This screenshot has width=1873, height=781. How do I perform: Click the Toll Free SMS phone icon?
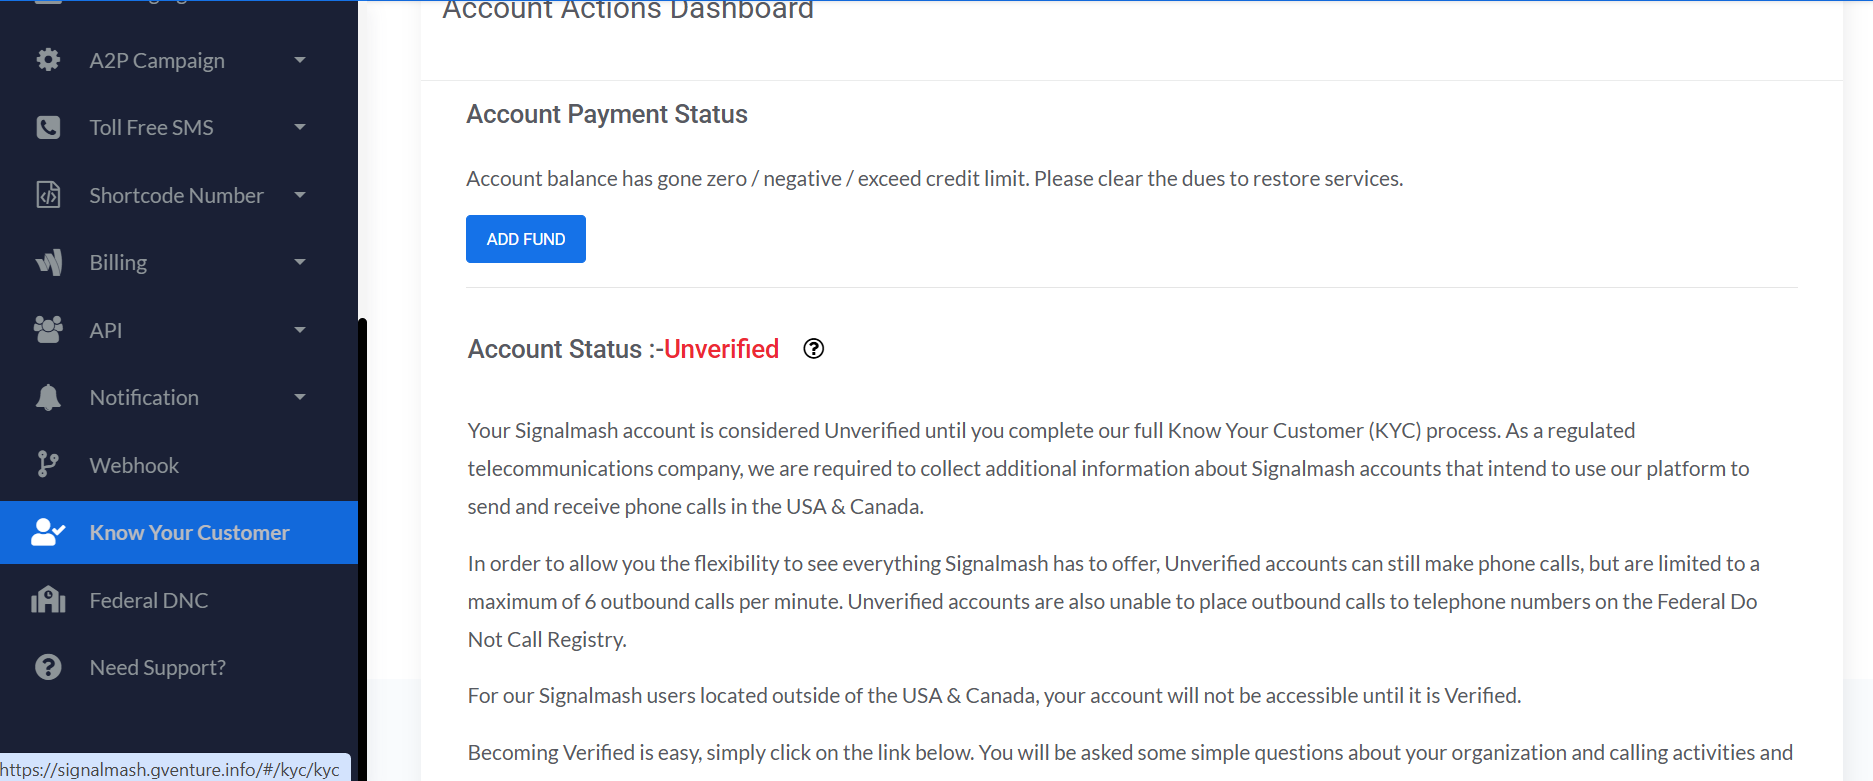[48, 128]
